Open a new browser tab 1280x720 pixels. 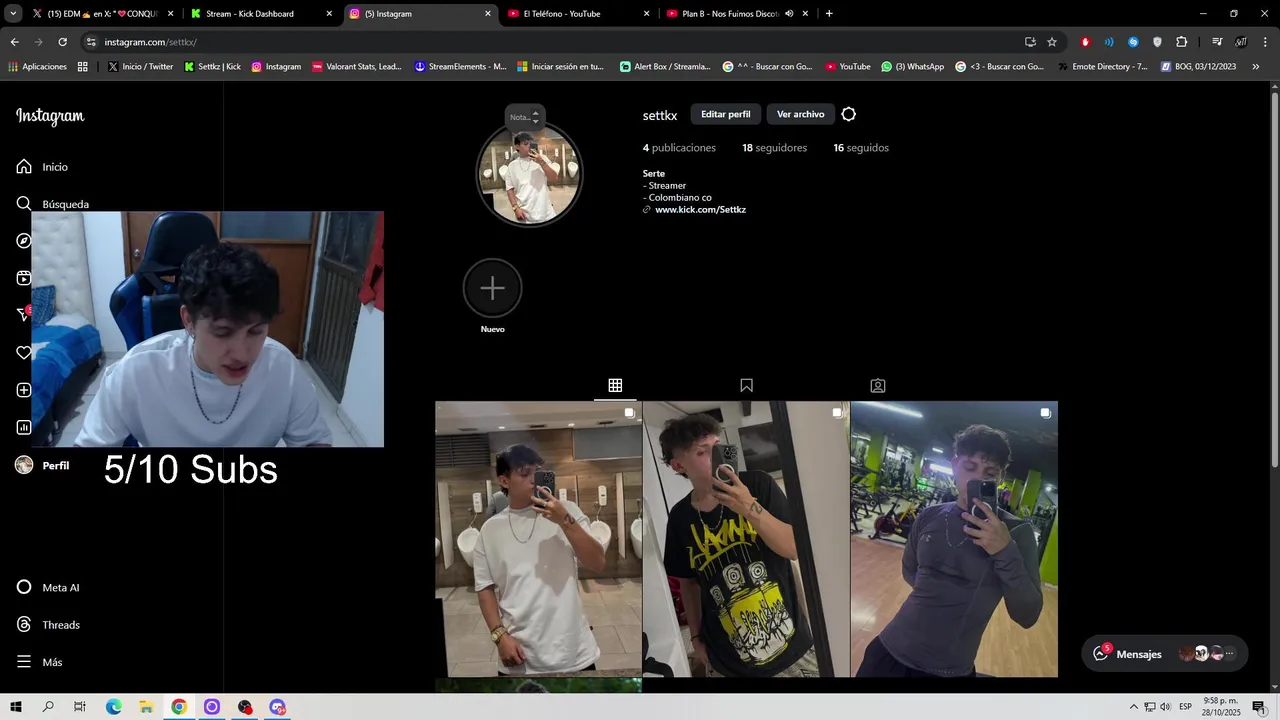pos(829,14)
